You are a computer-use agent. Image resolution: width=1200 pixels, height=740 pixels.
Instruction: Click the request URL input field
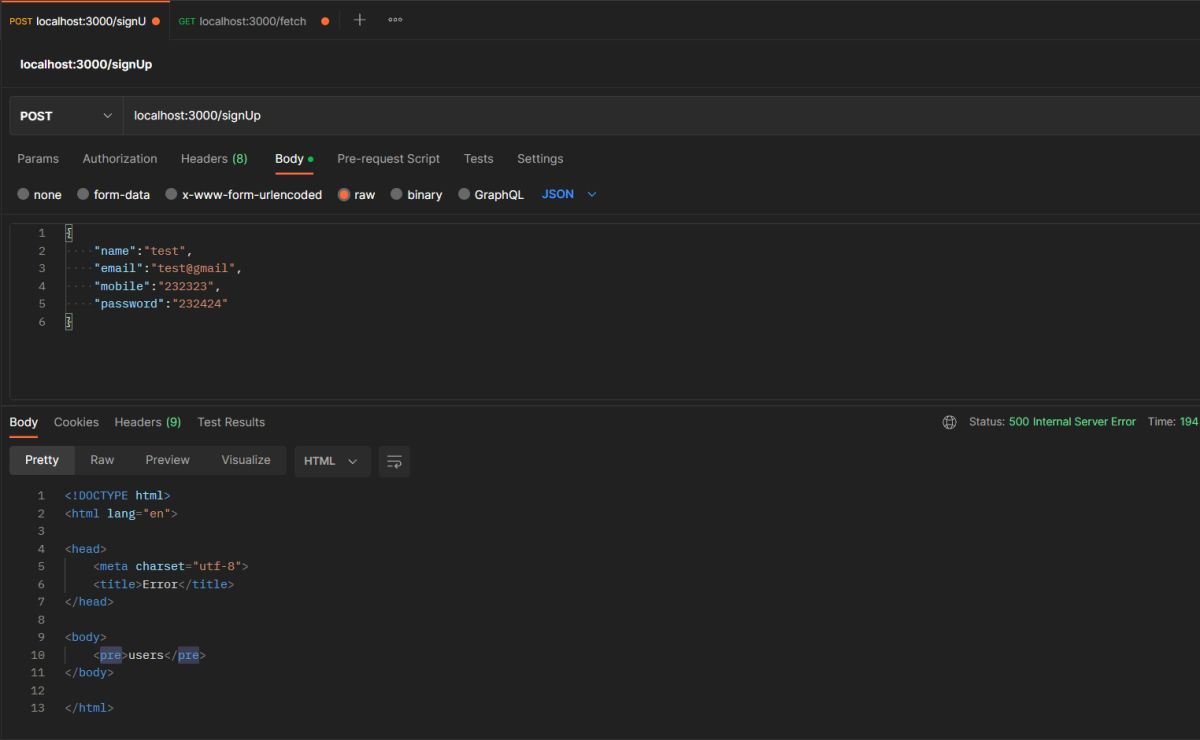tap(661, 116)
